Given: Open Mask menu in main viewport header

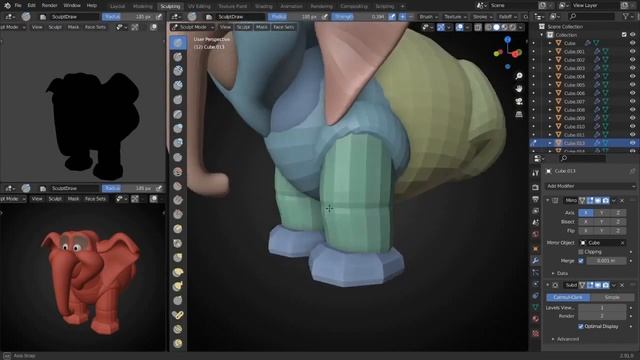Looking at the screenshot, I should tap(261, 27).
